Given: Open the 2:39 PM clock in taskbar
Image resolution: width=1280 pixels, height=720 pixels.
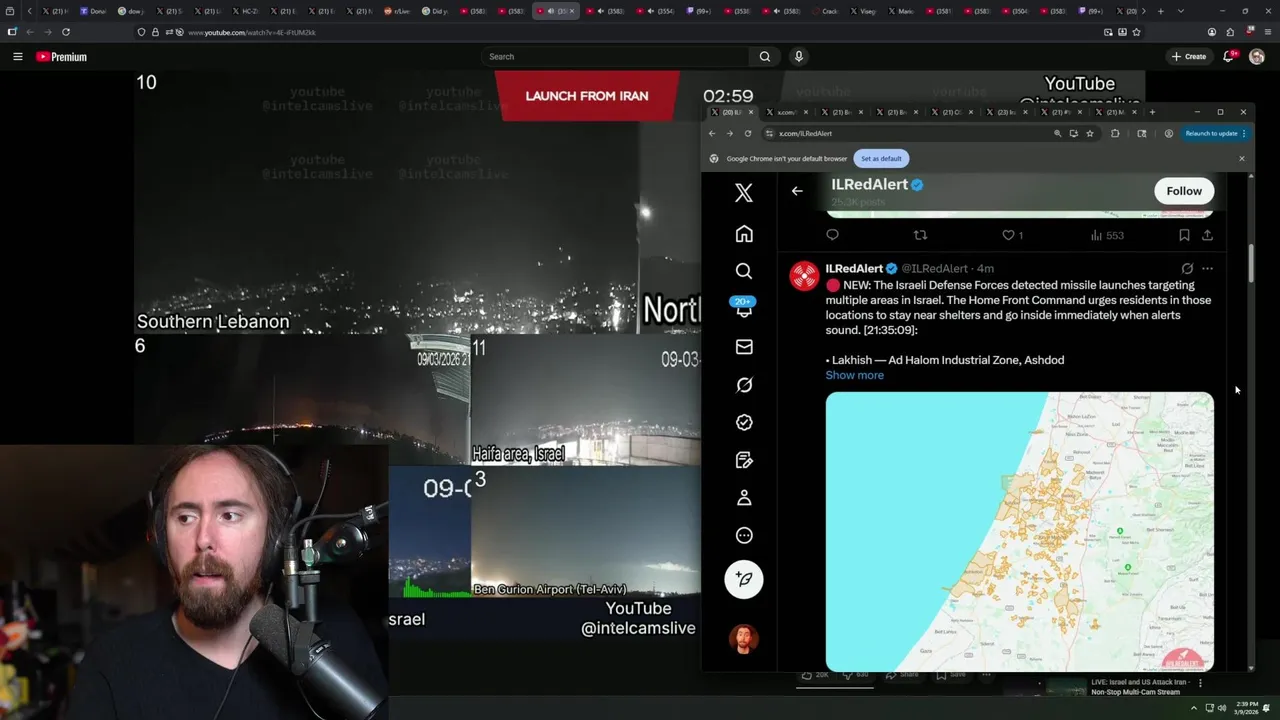Looking at the screenshot, I should (1246, 708).
